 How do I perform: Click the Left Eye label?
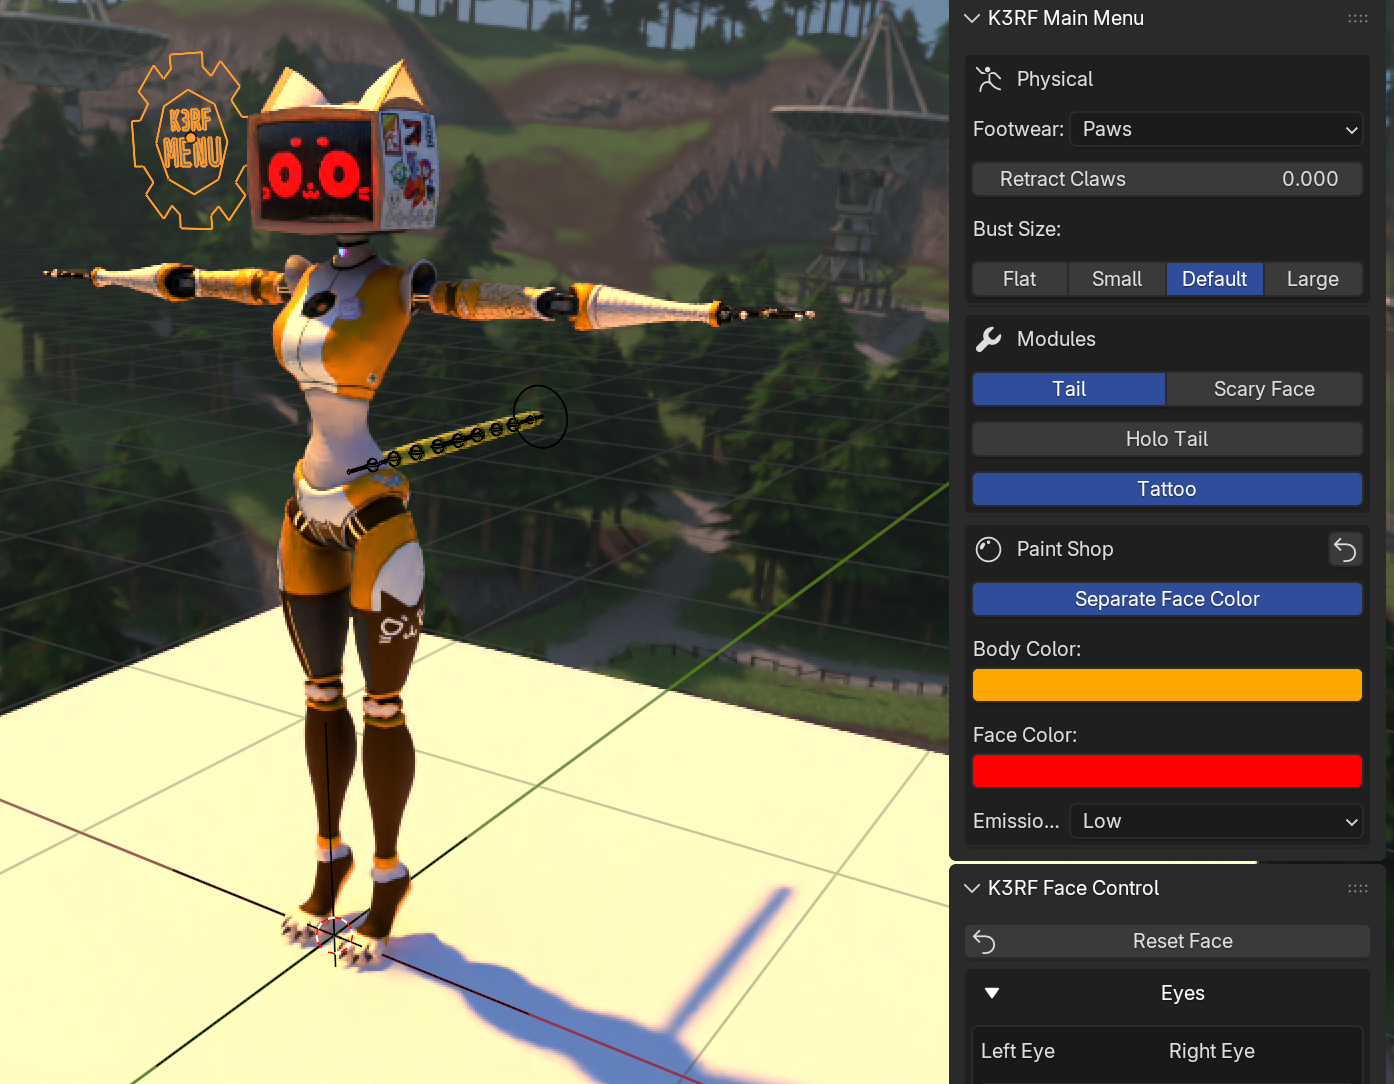[1018, 1051]
